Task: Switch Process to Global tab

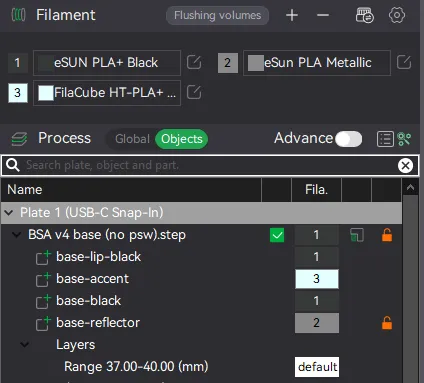Action: point(132,139)
